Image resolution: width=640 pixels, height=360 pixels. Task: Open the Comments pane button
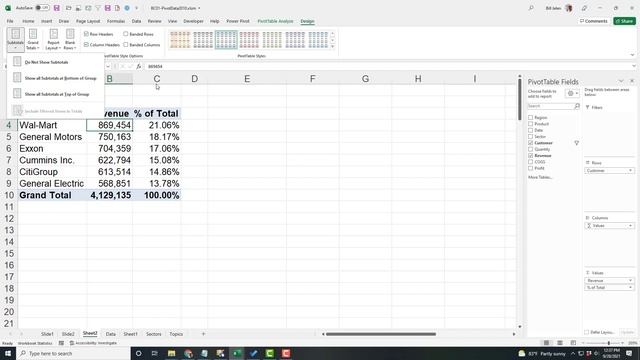point(594,21)
